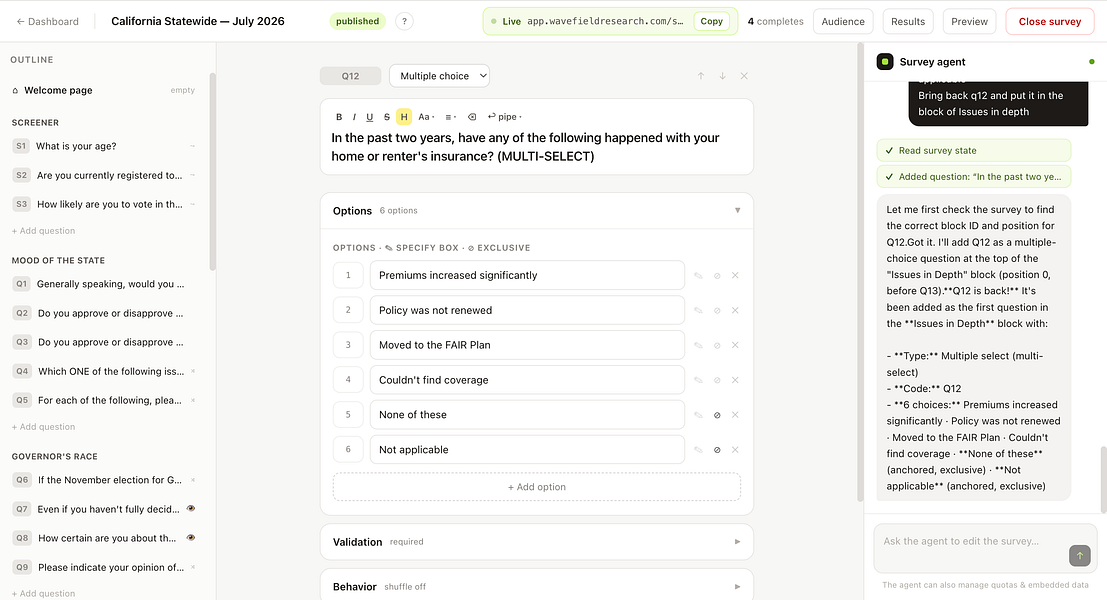The width and height of the screenshot is (1107, 600).
Task: Select Q6 'If the November election' in outline
Action: point(104,480)
